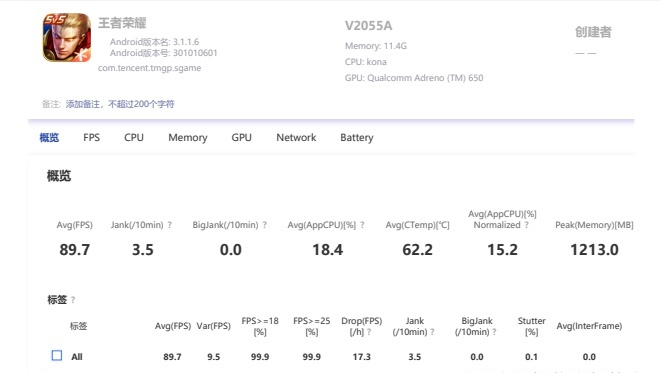661x373 pixels.
Task: Click help icon beside BigJank(/10min) overview metric
Action: [264, 225]
